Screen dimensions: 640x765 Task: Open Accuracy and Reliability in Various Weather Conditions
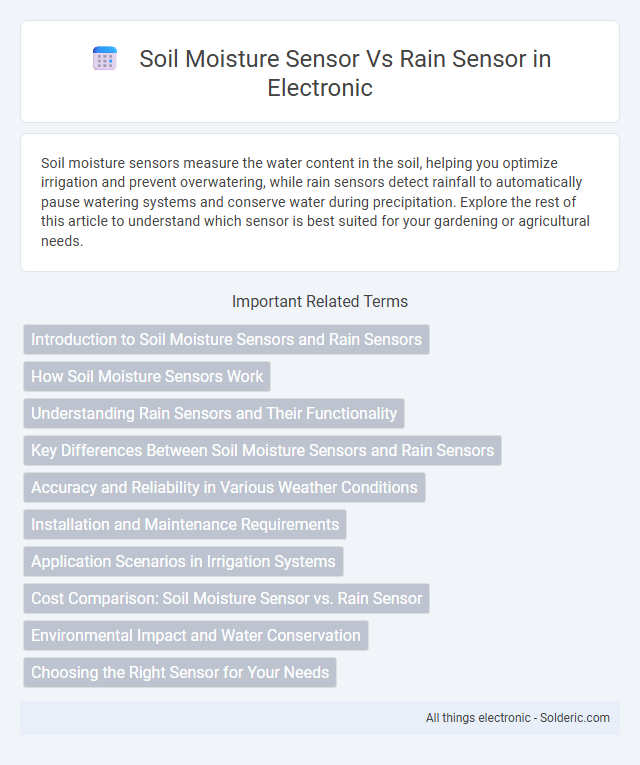(224, 487)
